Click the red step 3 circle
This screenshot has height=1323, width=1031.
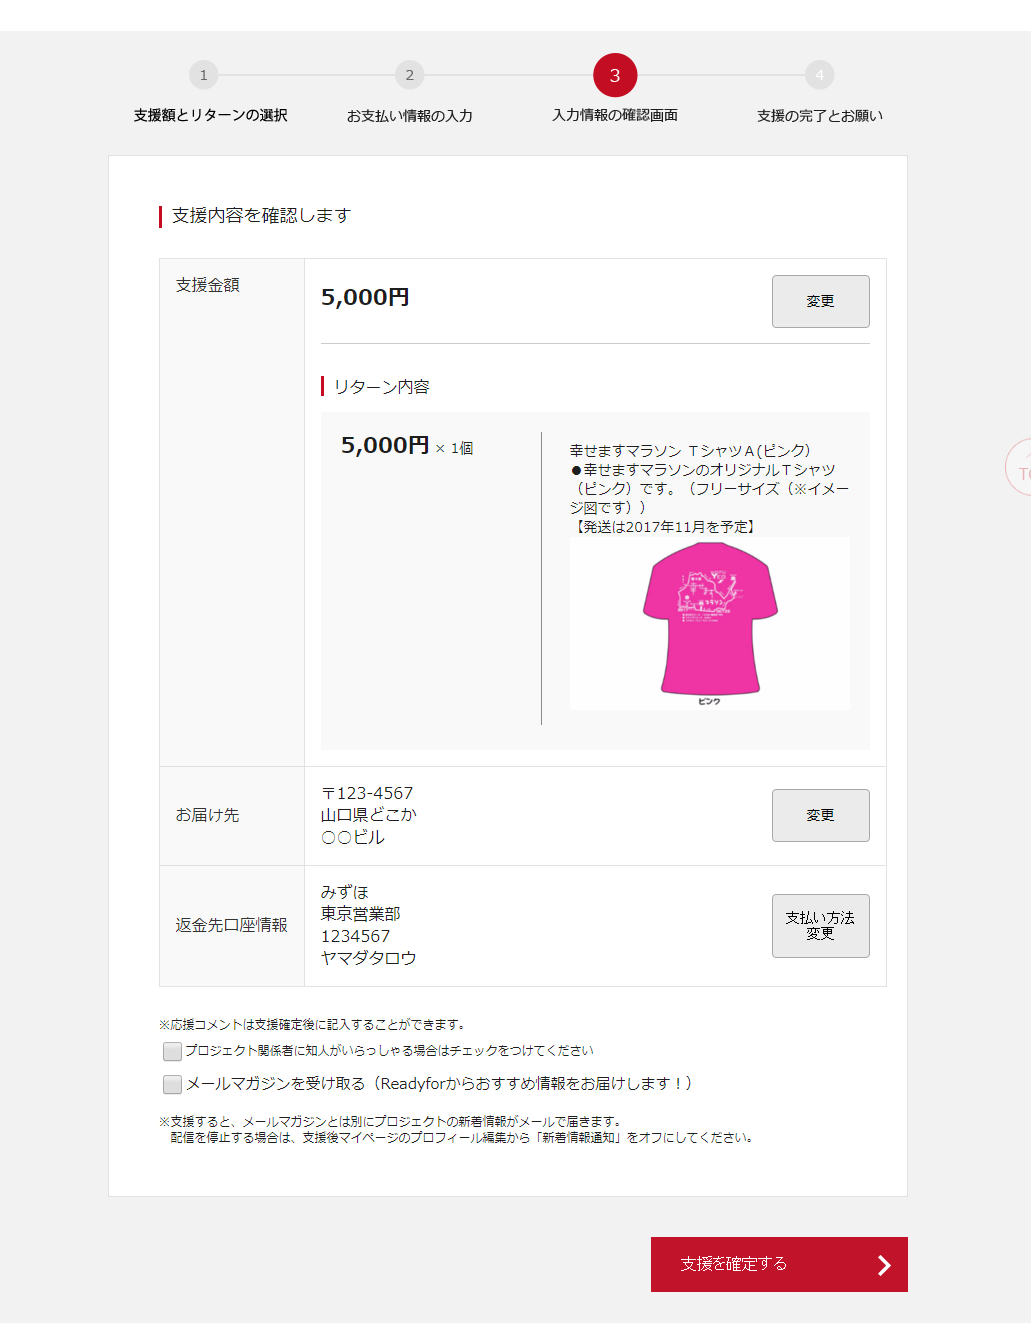point(615,75)
